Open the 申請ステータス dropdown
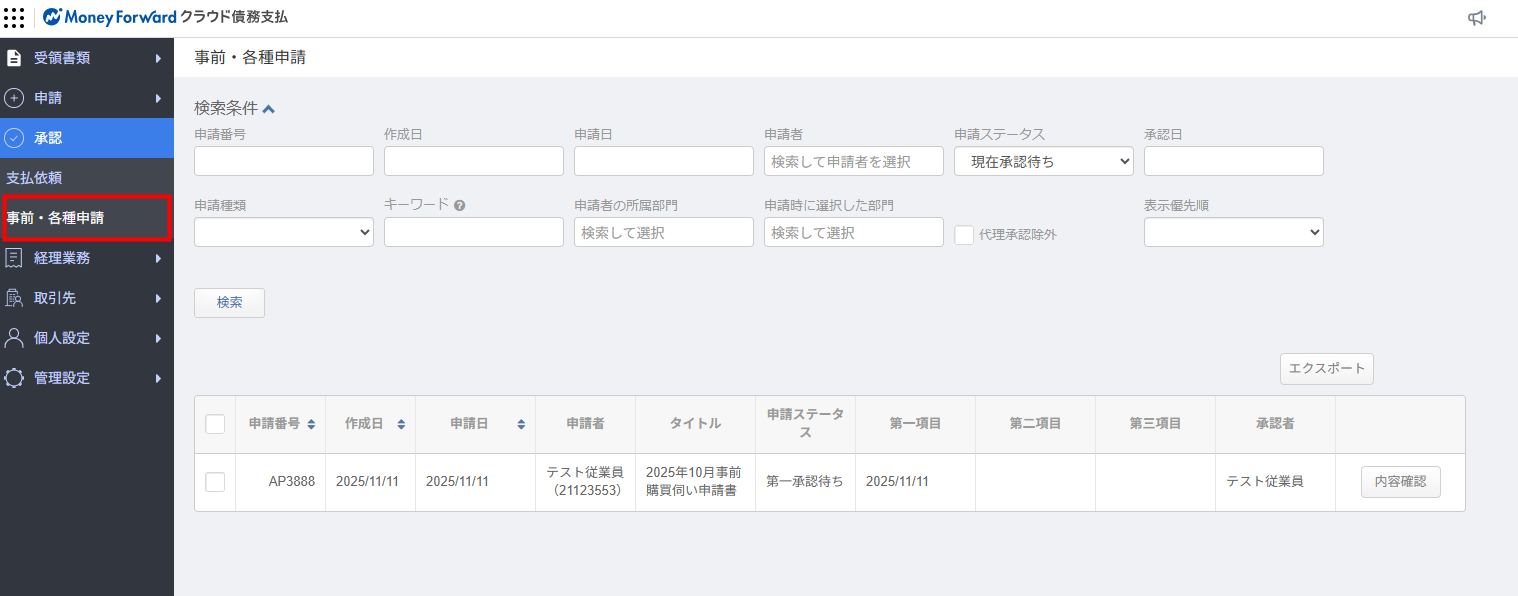The height and width of the screenshot is (596, 1518). coord(1043,161)
